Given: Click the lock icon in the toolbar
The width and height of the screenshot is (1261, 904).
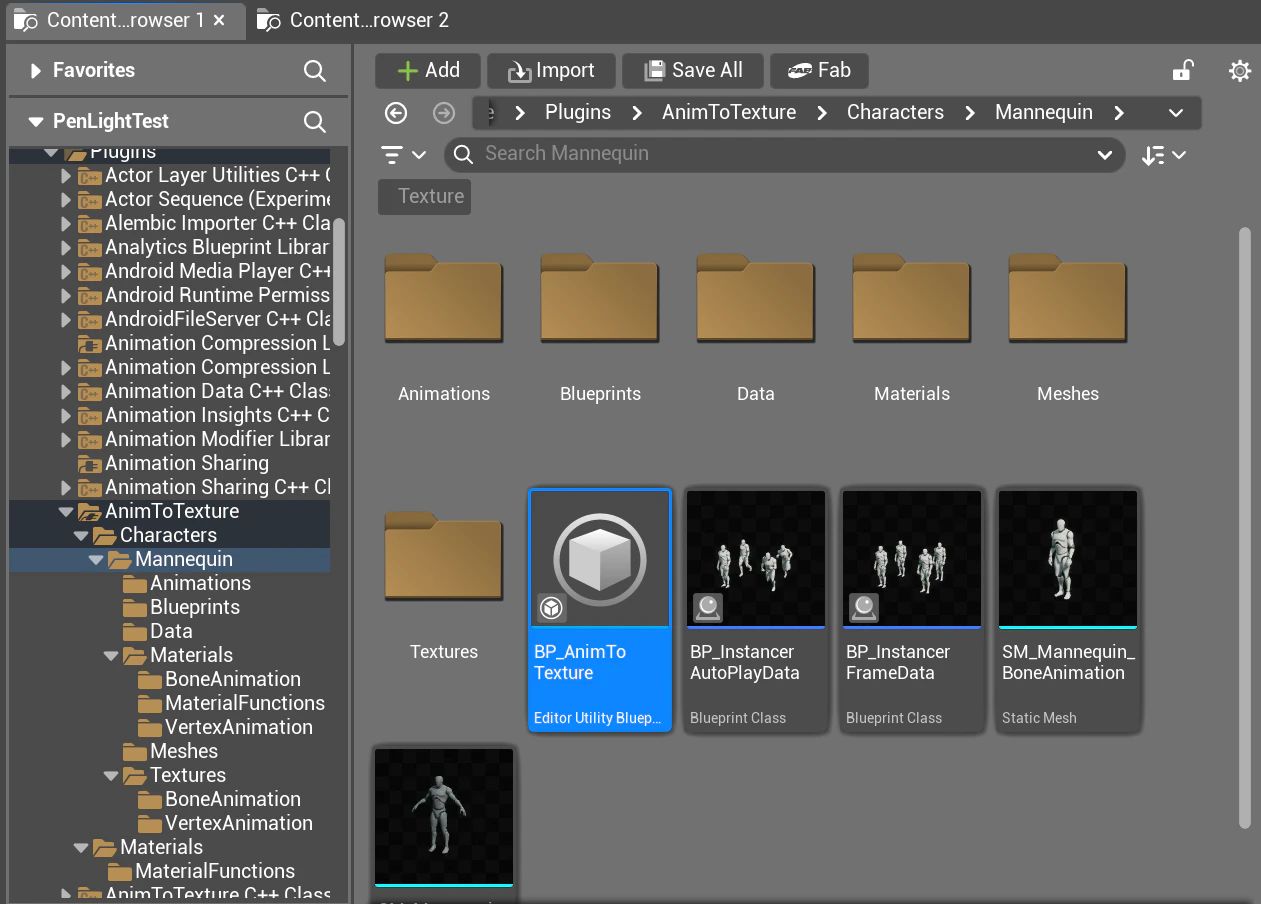Looking at the screenshot, I should (x=1183, y=70).
